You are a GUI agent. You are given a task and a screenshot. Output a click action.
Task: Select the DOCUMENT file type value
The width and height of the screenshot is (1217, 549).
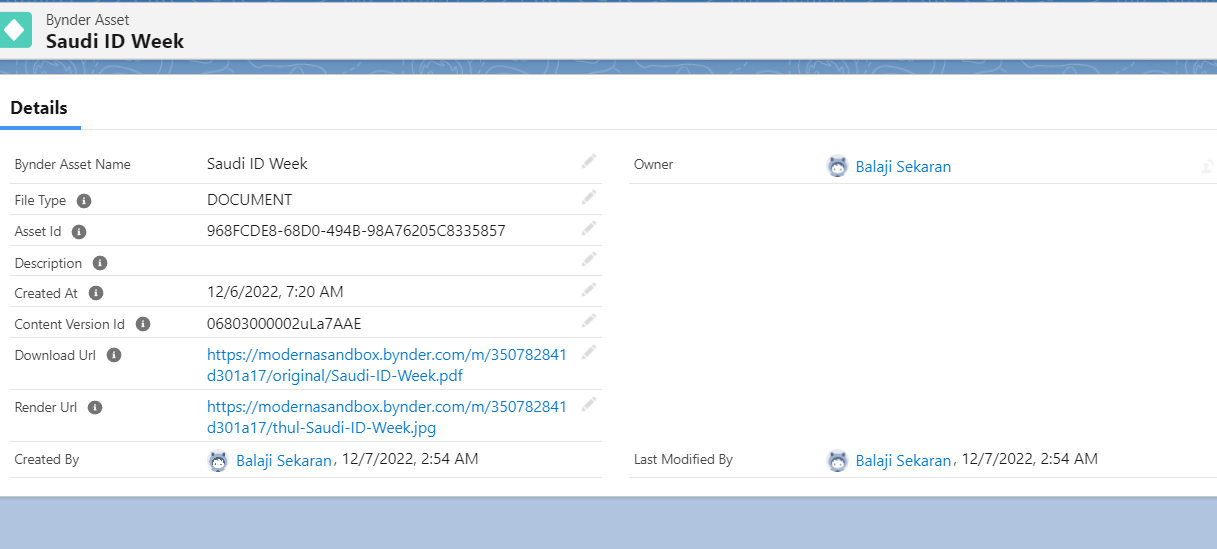pyautogui.click(x=250, y=199)
